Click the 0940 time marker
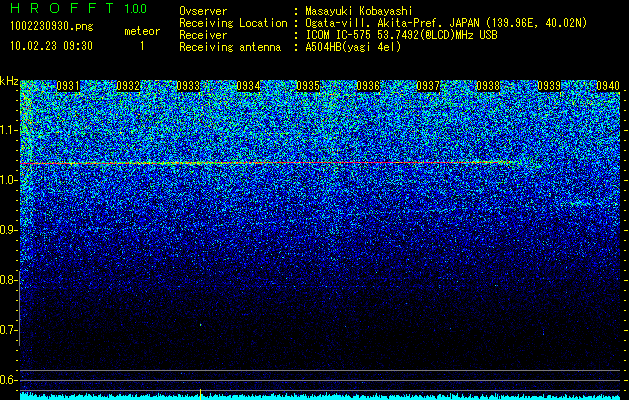 pyautogui.click(x=608, y=86)
